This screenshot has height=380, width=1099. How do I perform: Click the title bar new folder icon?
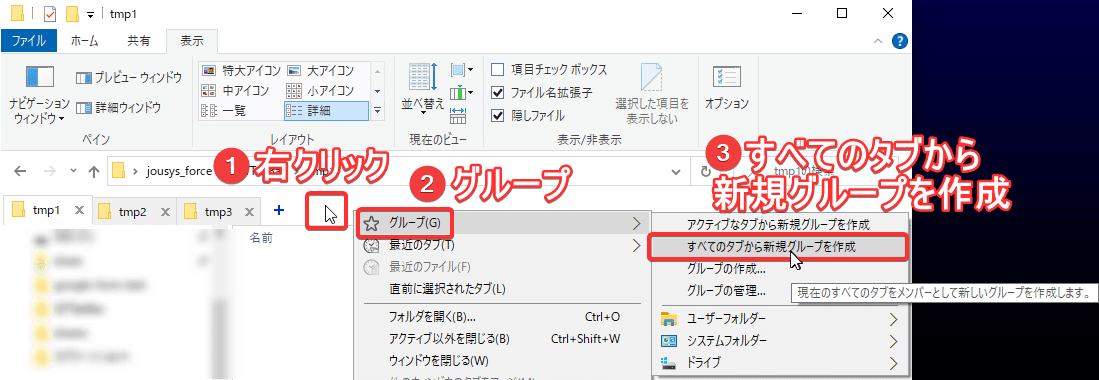pos(71,13)
